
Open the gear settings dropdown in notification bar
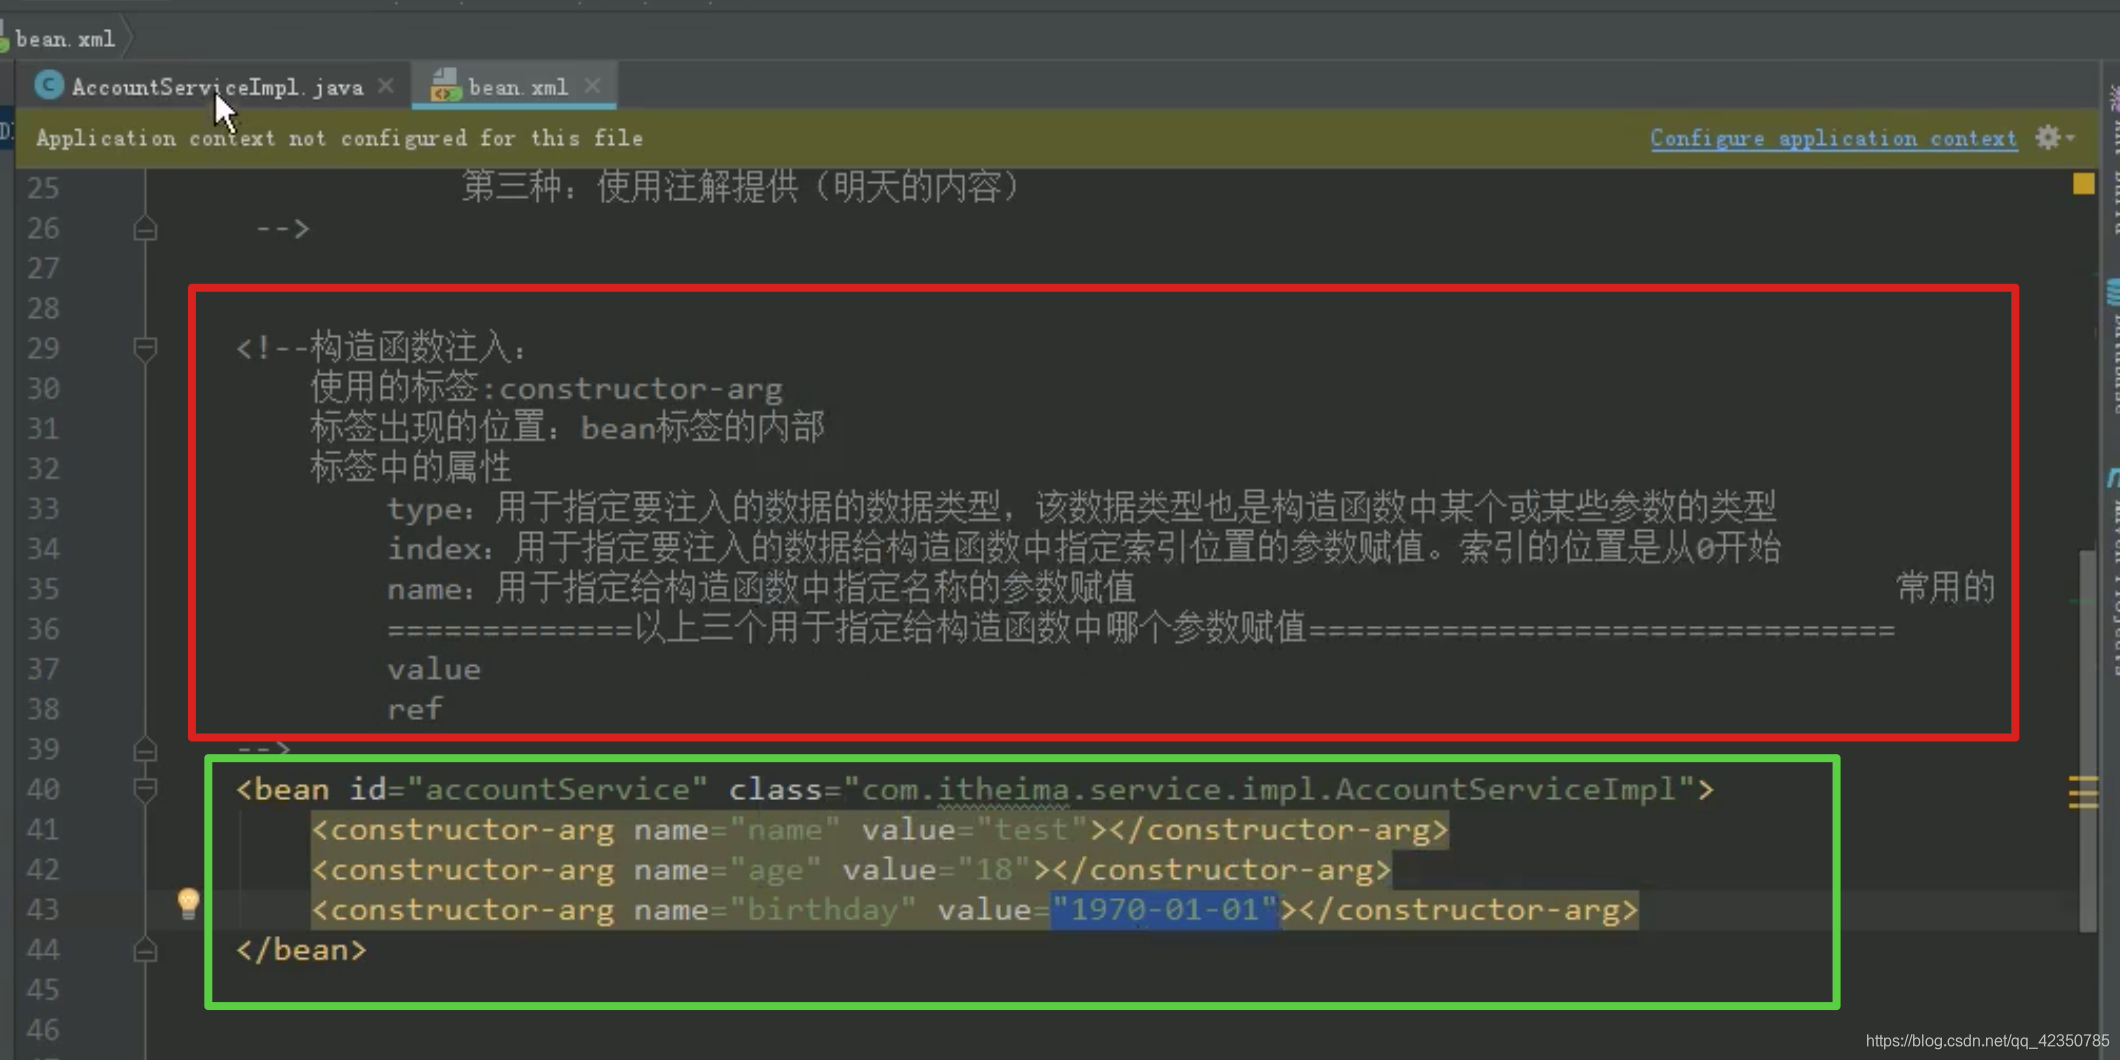[2054, 138]
